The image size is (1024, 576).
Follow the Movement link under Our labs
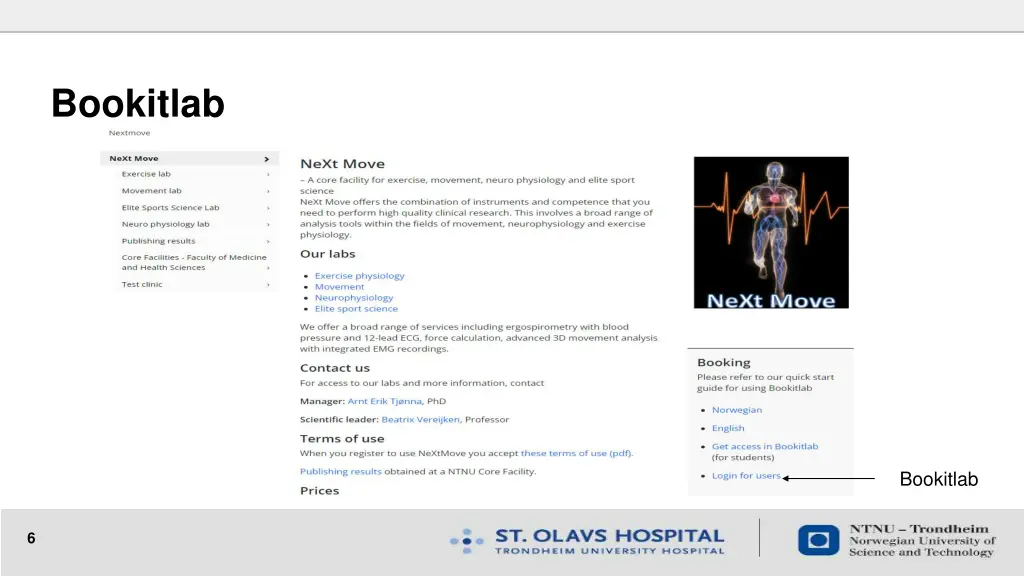pyautogui.click(x=339, y=287)
